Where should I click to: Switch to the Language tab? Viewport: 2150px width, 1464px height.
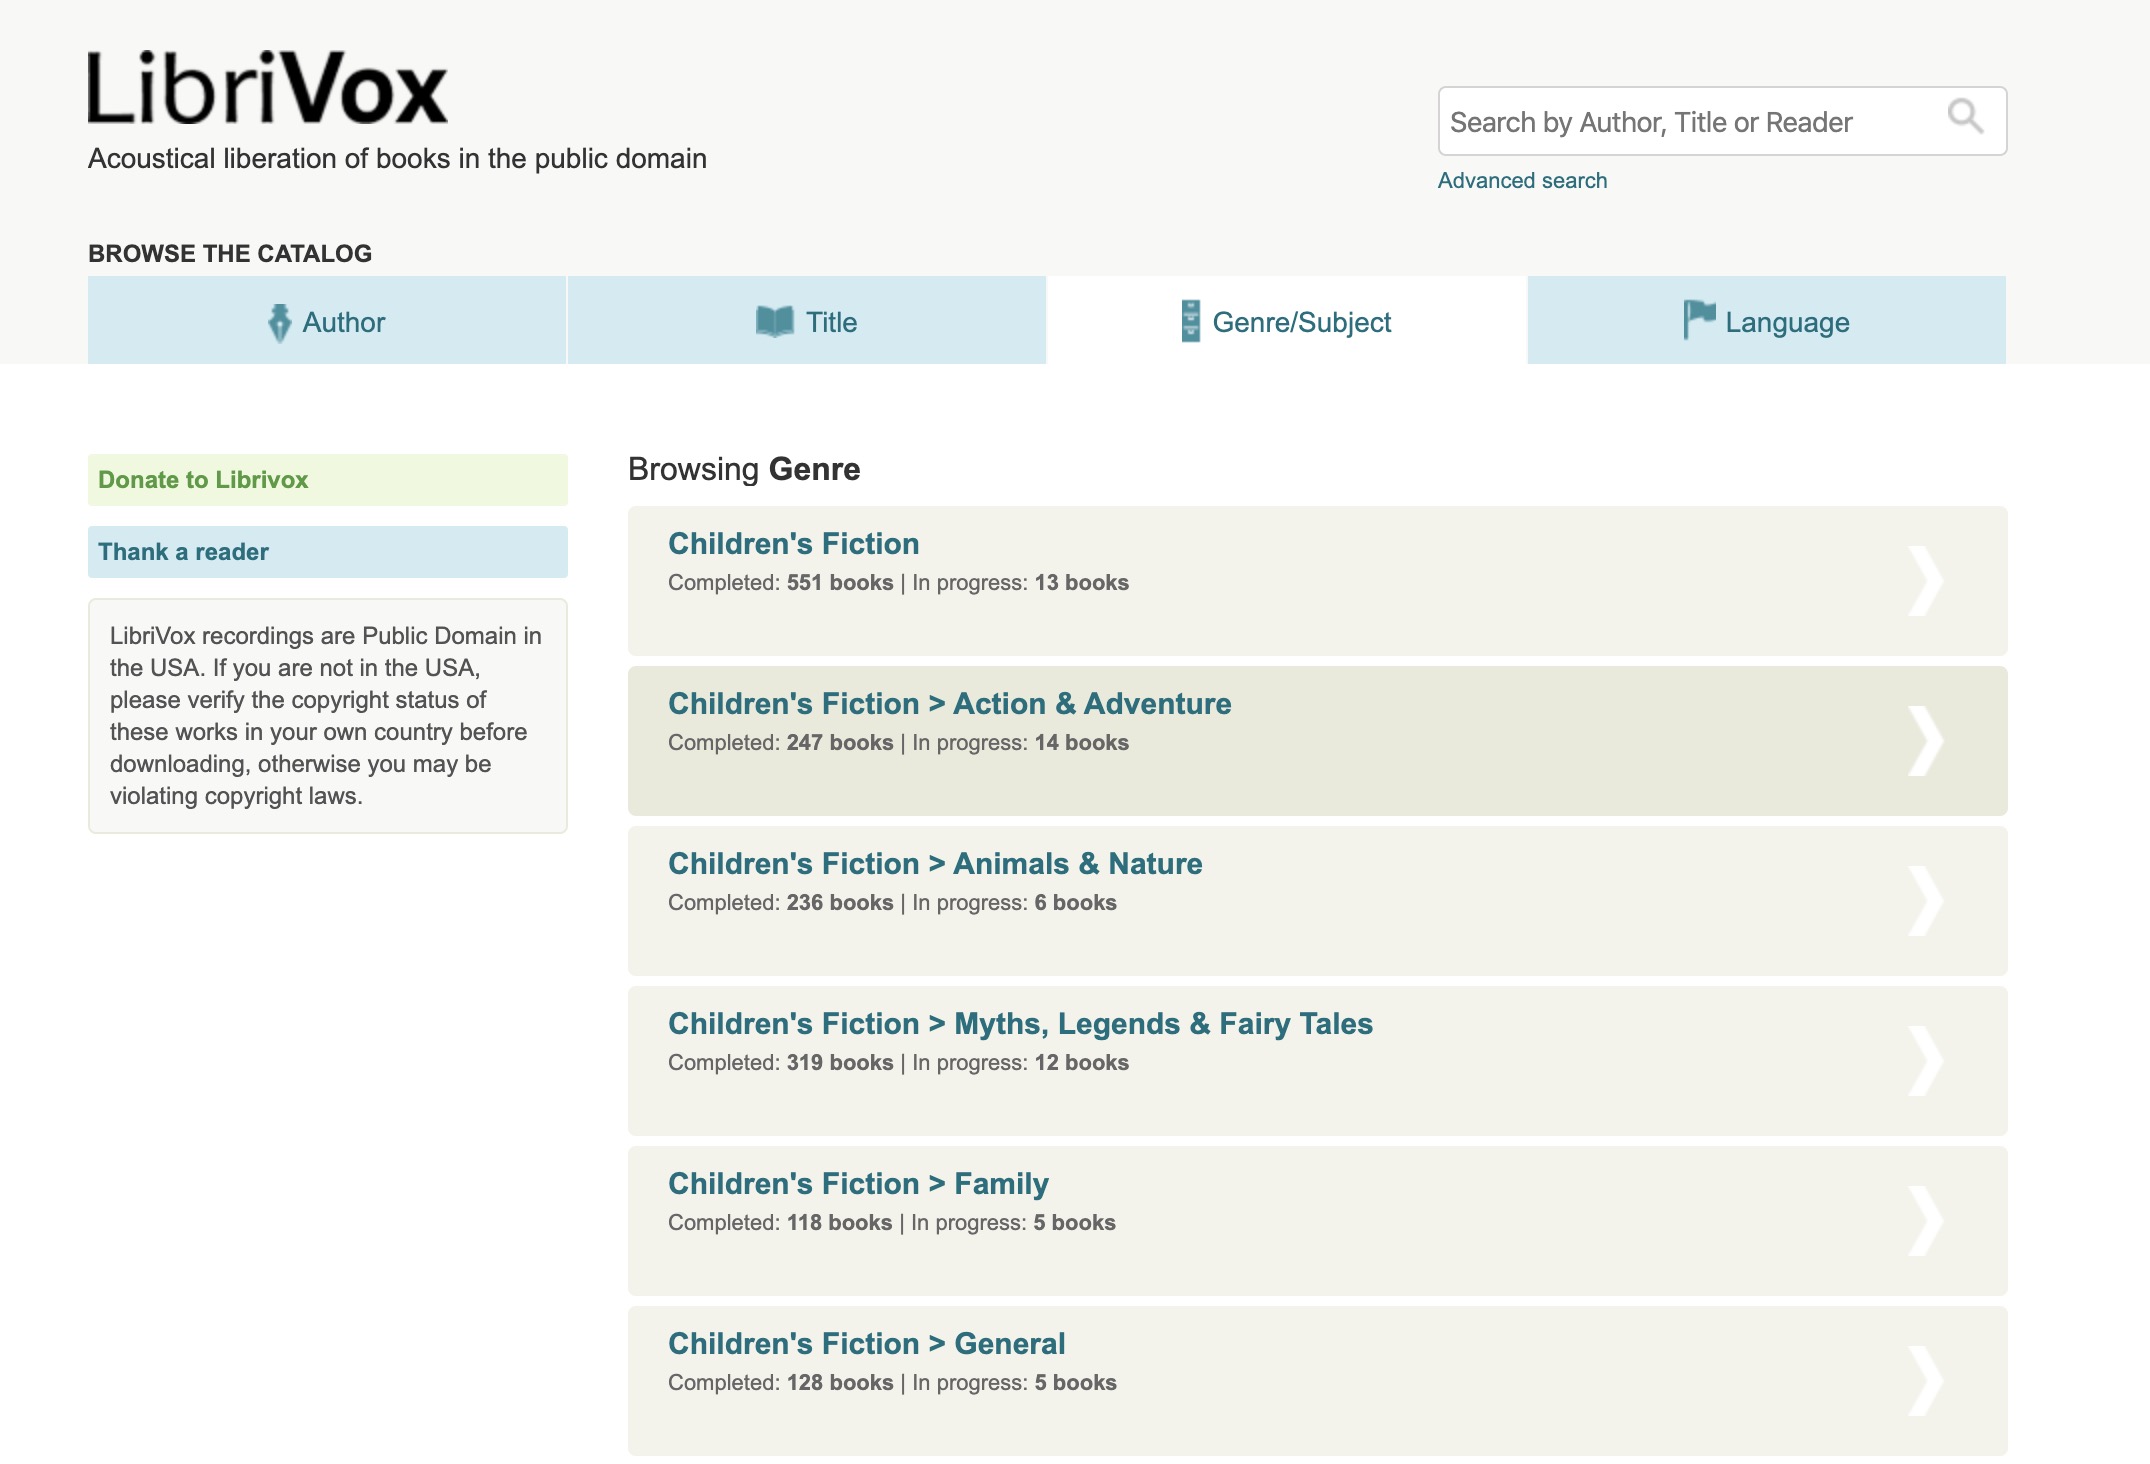coord(1766,322)
